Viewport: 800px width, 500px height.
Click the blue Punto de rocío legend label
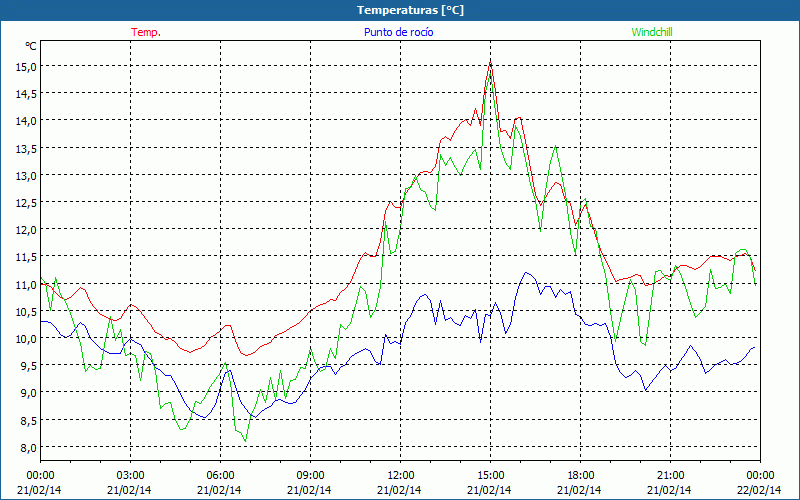[398, 32]
